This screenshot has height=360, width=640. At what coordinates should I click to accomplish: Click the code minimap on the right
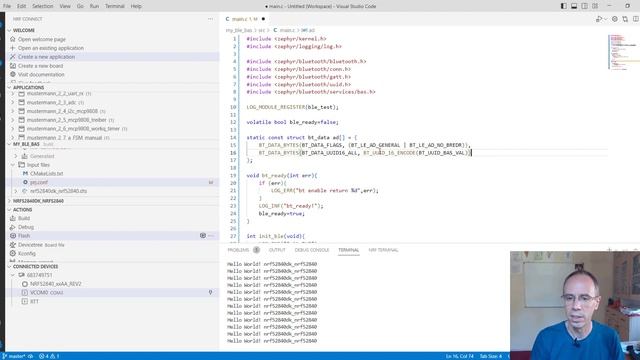623,52
